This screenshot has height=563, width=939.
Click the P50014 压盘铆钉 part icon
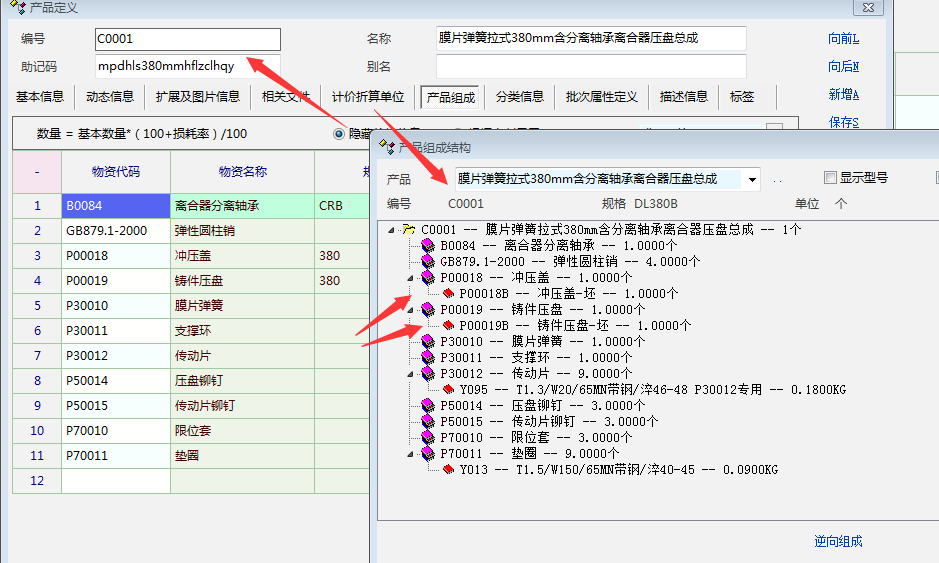pyautogui.click(x=428, y=406)
